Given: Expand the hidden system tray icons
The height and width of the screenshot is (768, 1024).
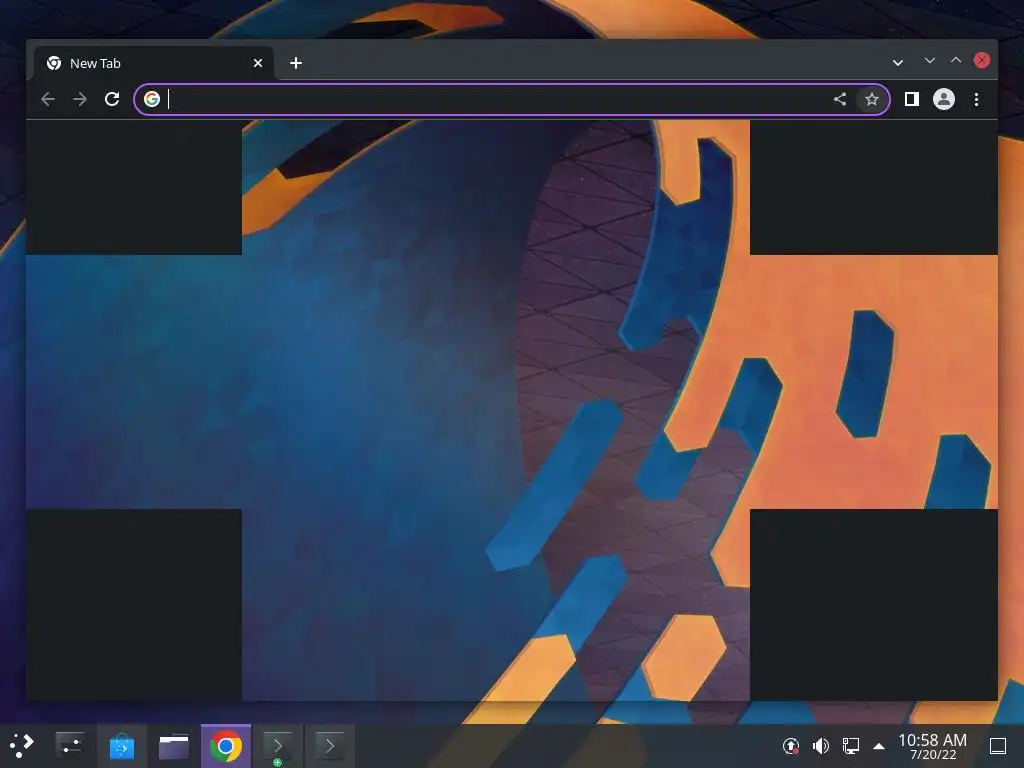Looking at the screenshot, I should [x=879, y=746].
